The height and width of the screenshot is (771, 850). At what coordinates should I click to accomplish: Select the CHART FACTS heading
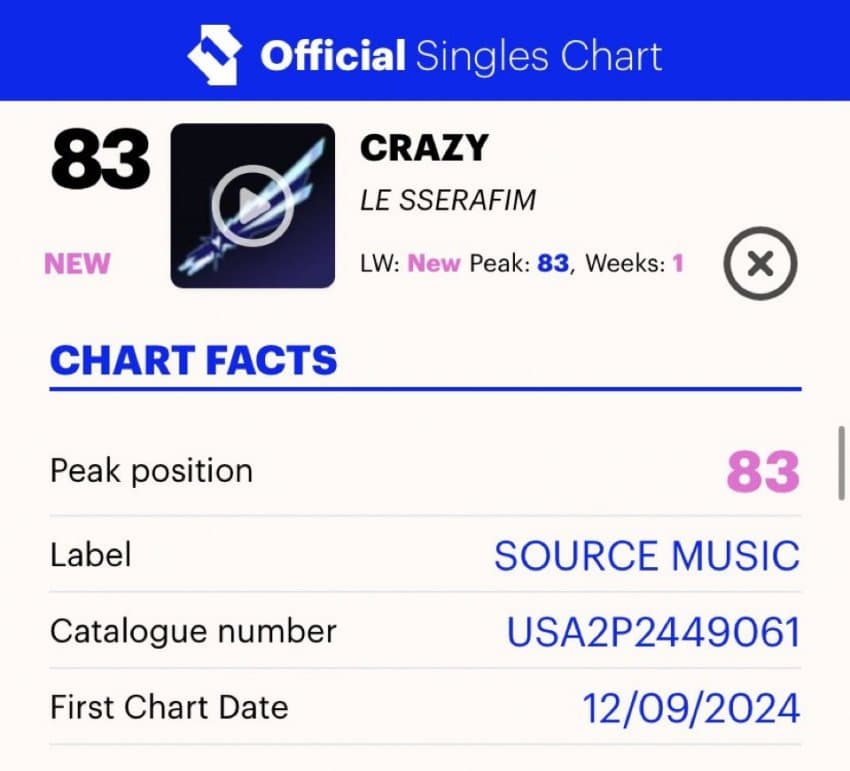point(194,360)
